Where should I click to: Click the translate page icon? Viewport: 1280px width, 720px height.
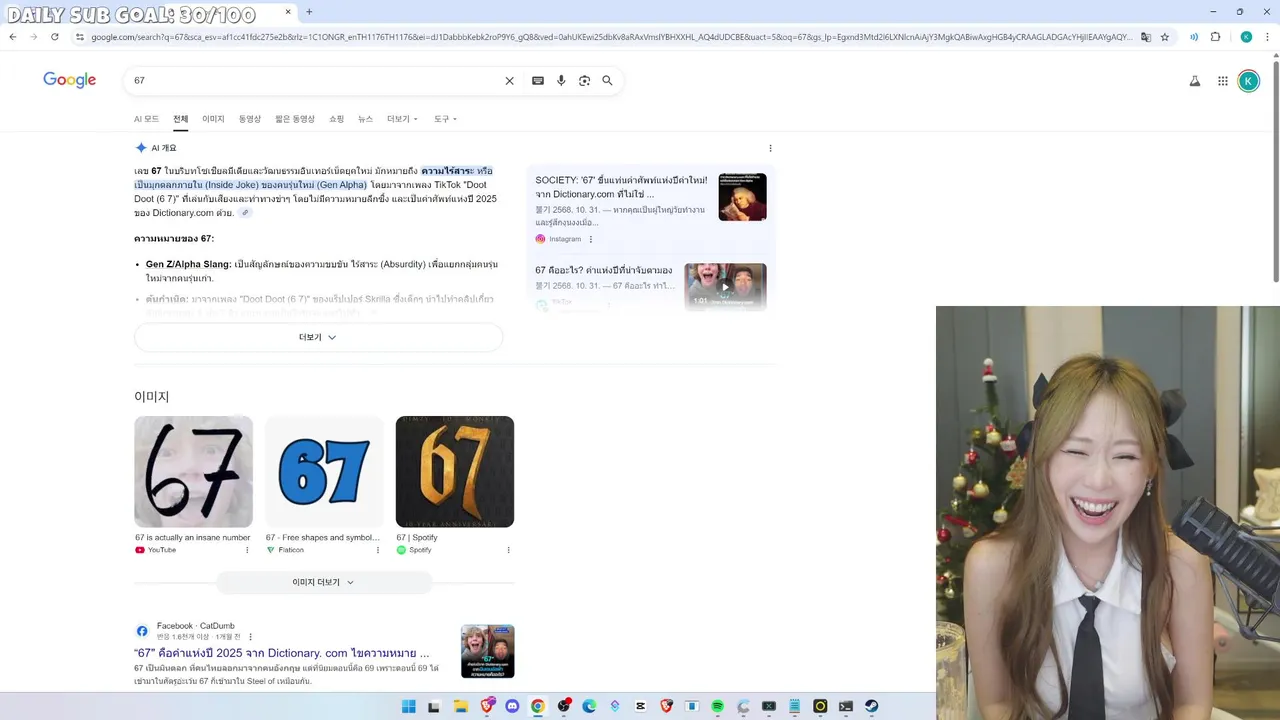(x=1146, y=37)
